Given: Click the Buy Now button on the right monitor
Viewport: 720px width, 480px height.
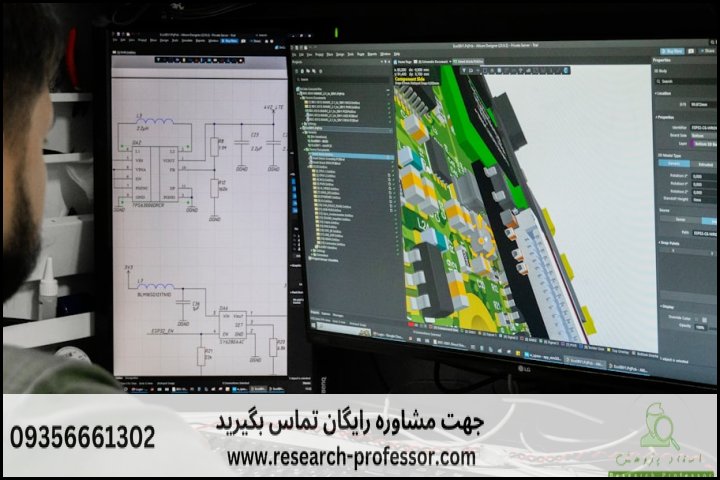Looking at the screenshot, I should coord(673,51).
